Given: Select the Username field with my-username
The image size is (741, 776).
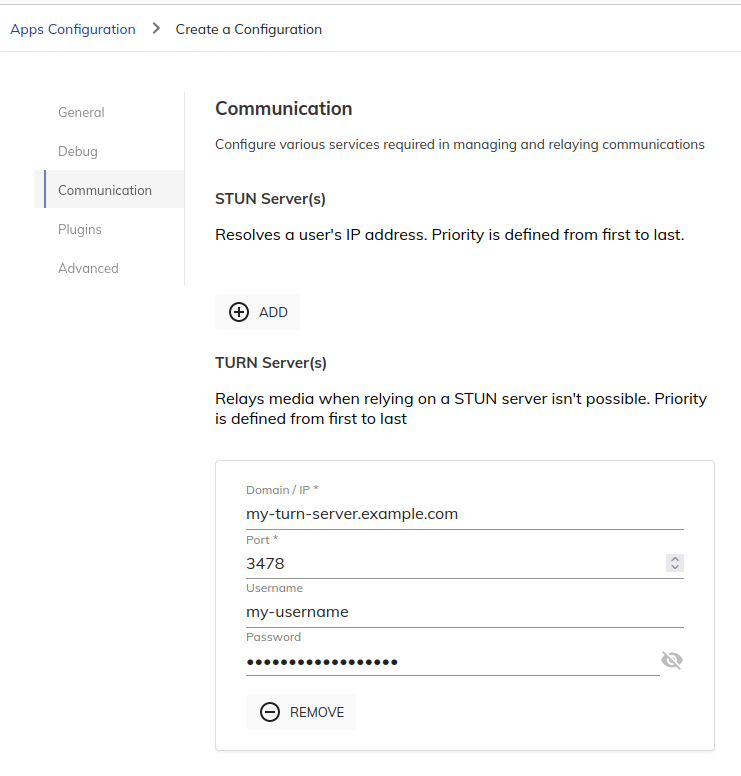Looking at the screenshot, I should [x=465, y=612].
